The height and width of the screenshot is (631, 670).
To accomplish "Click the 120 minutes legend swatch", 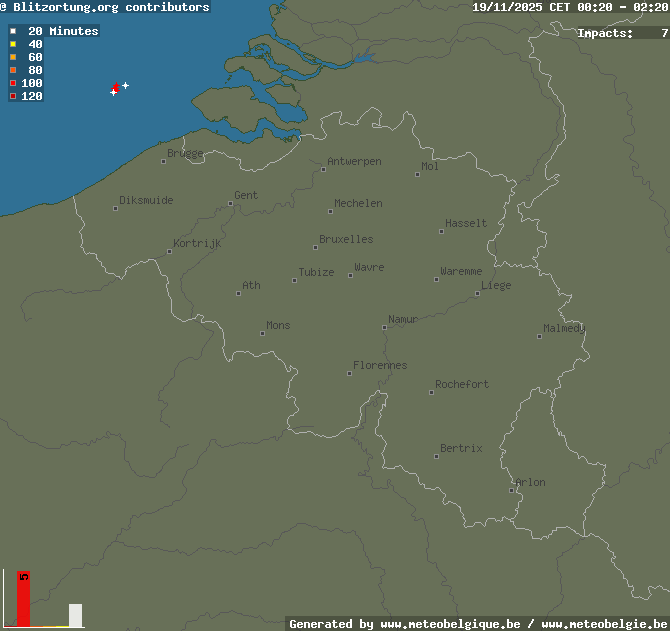I will coord(13,96).
